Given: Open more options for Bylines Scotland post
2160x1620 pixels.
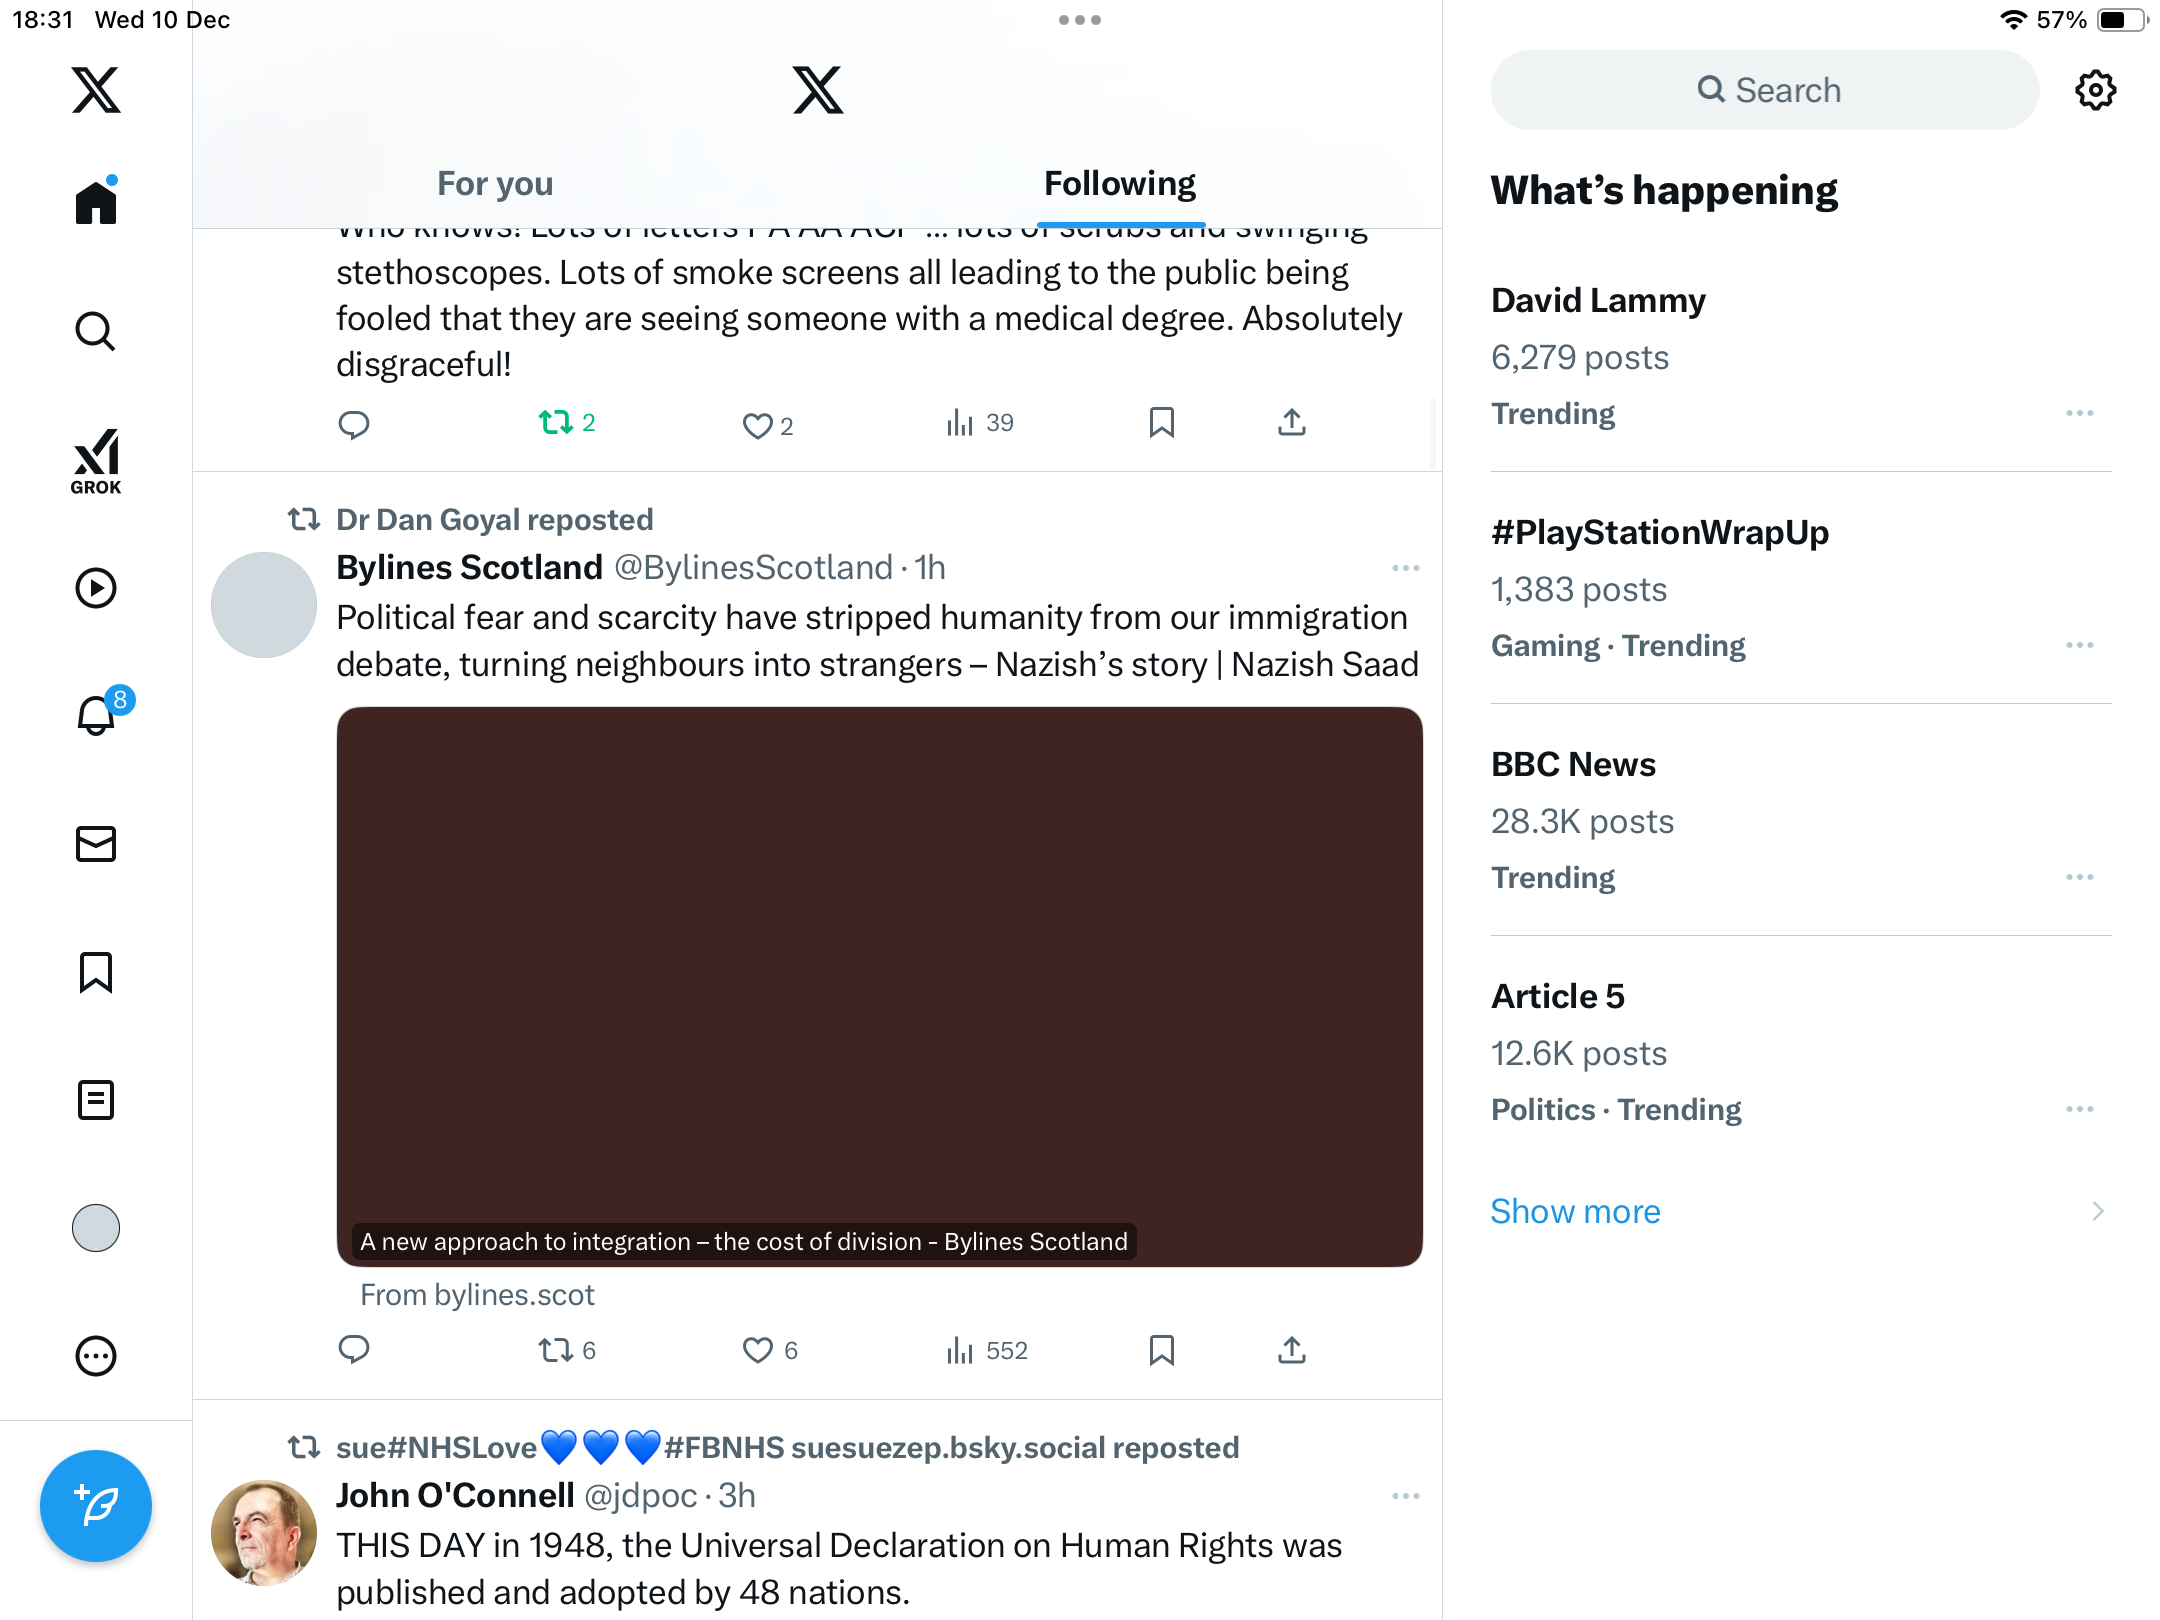Looking at the screenshot, I should tap(1405, 568).
